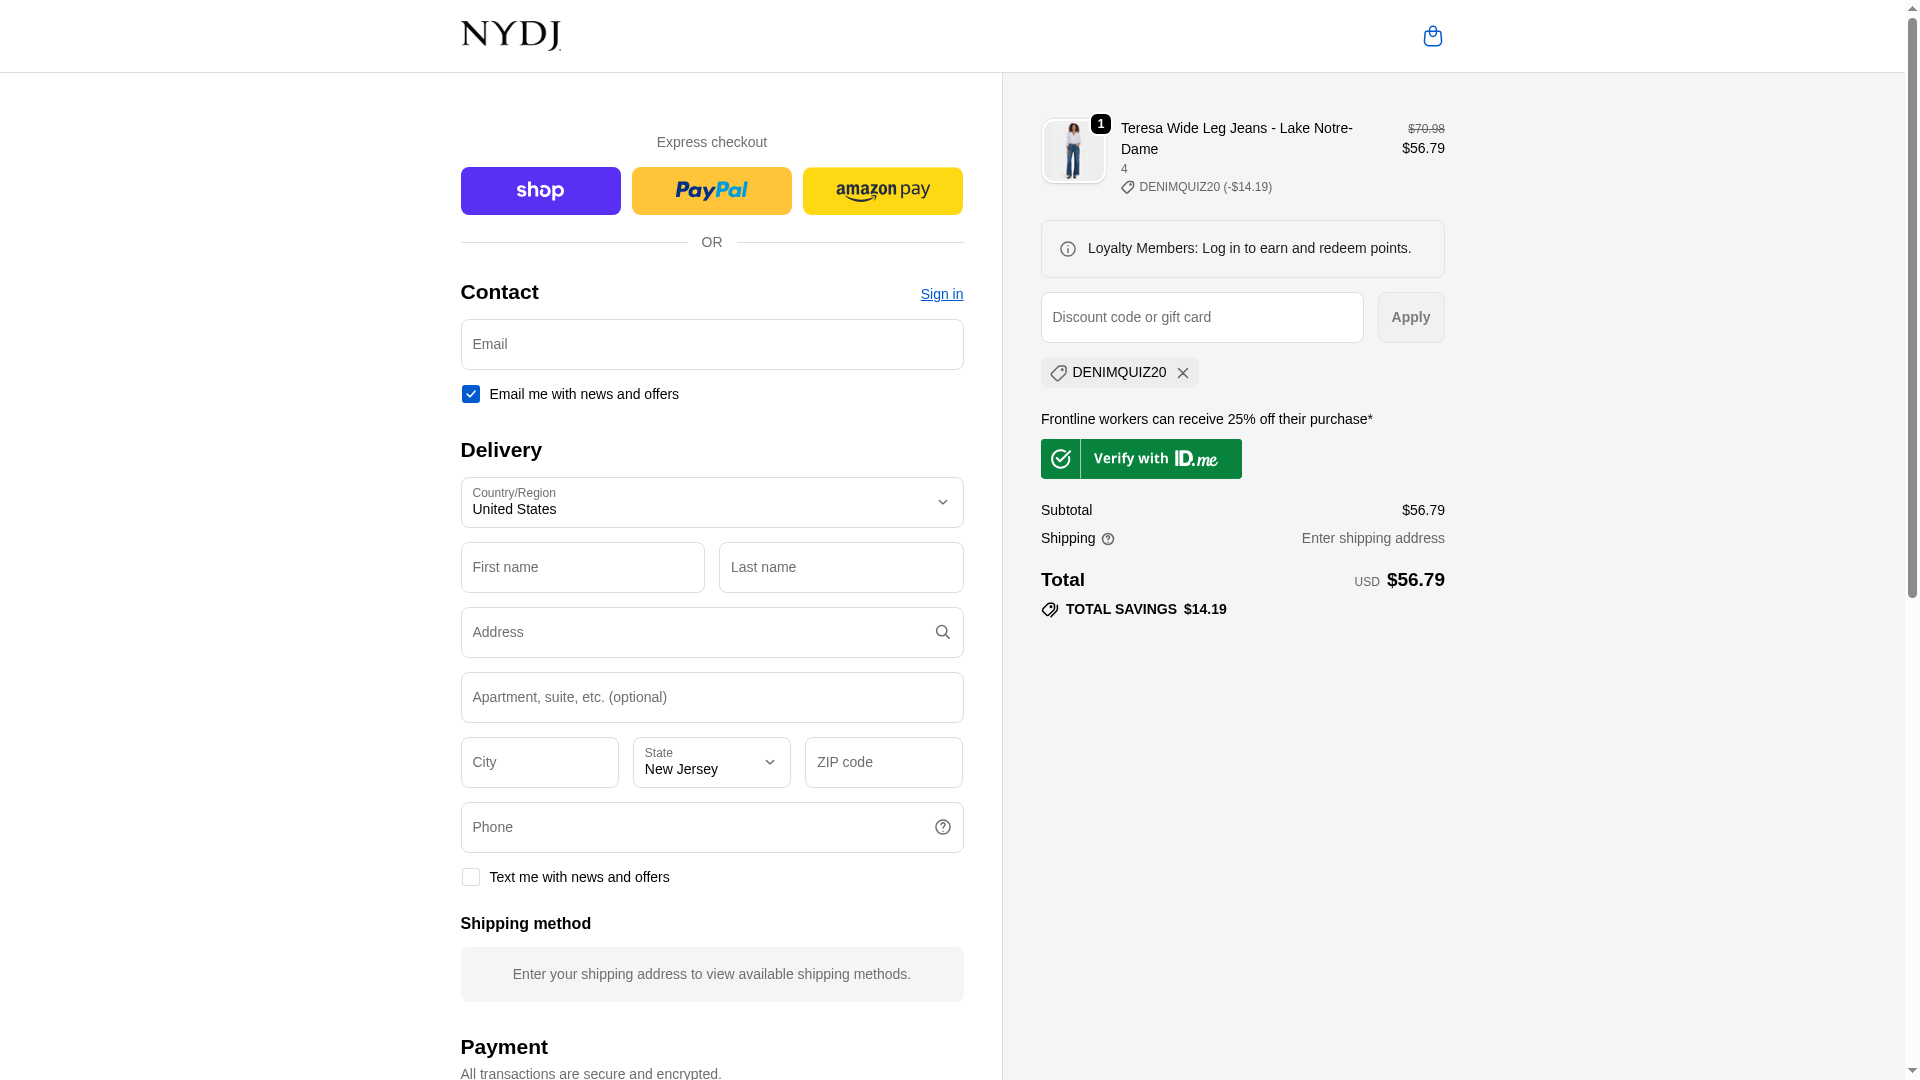
Task: Click the Teresa Wide Leg Jeans thumbnail
Action: click(1073, 151)
